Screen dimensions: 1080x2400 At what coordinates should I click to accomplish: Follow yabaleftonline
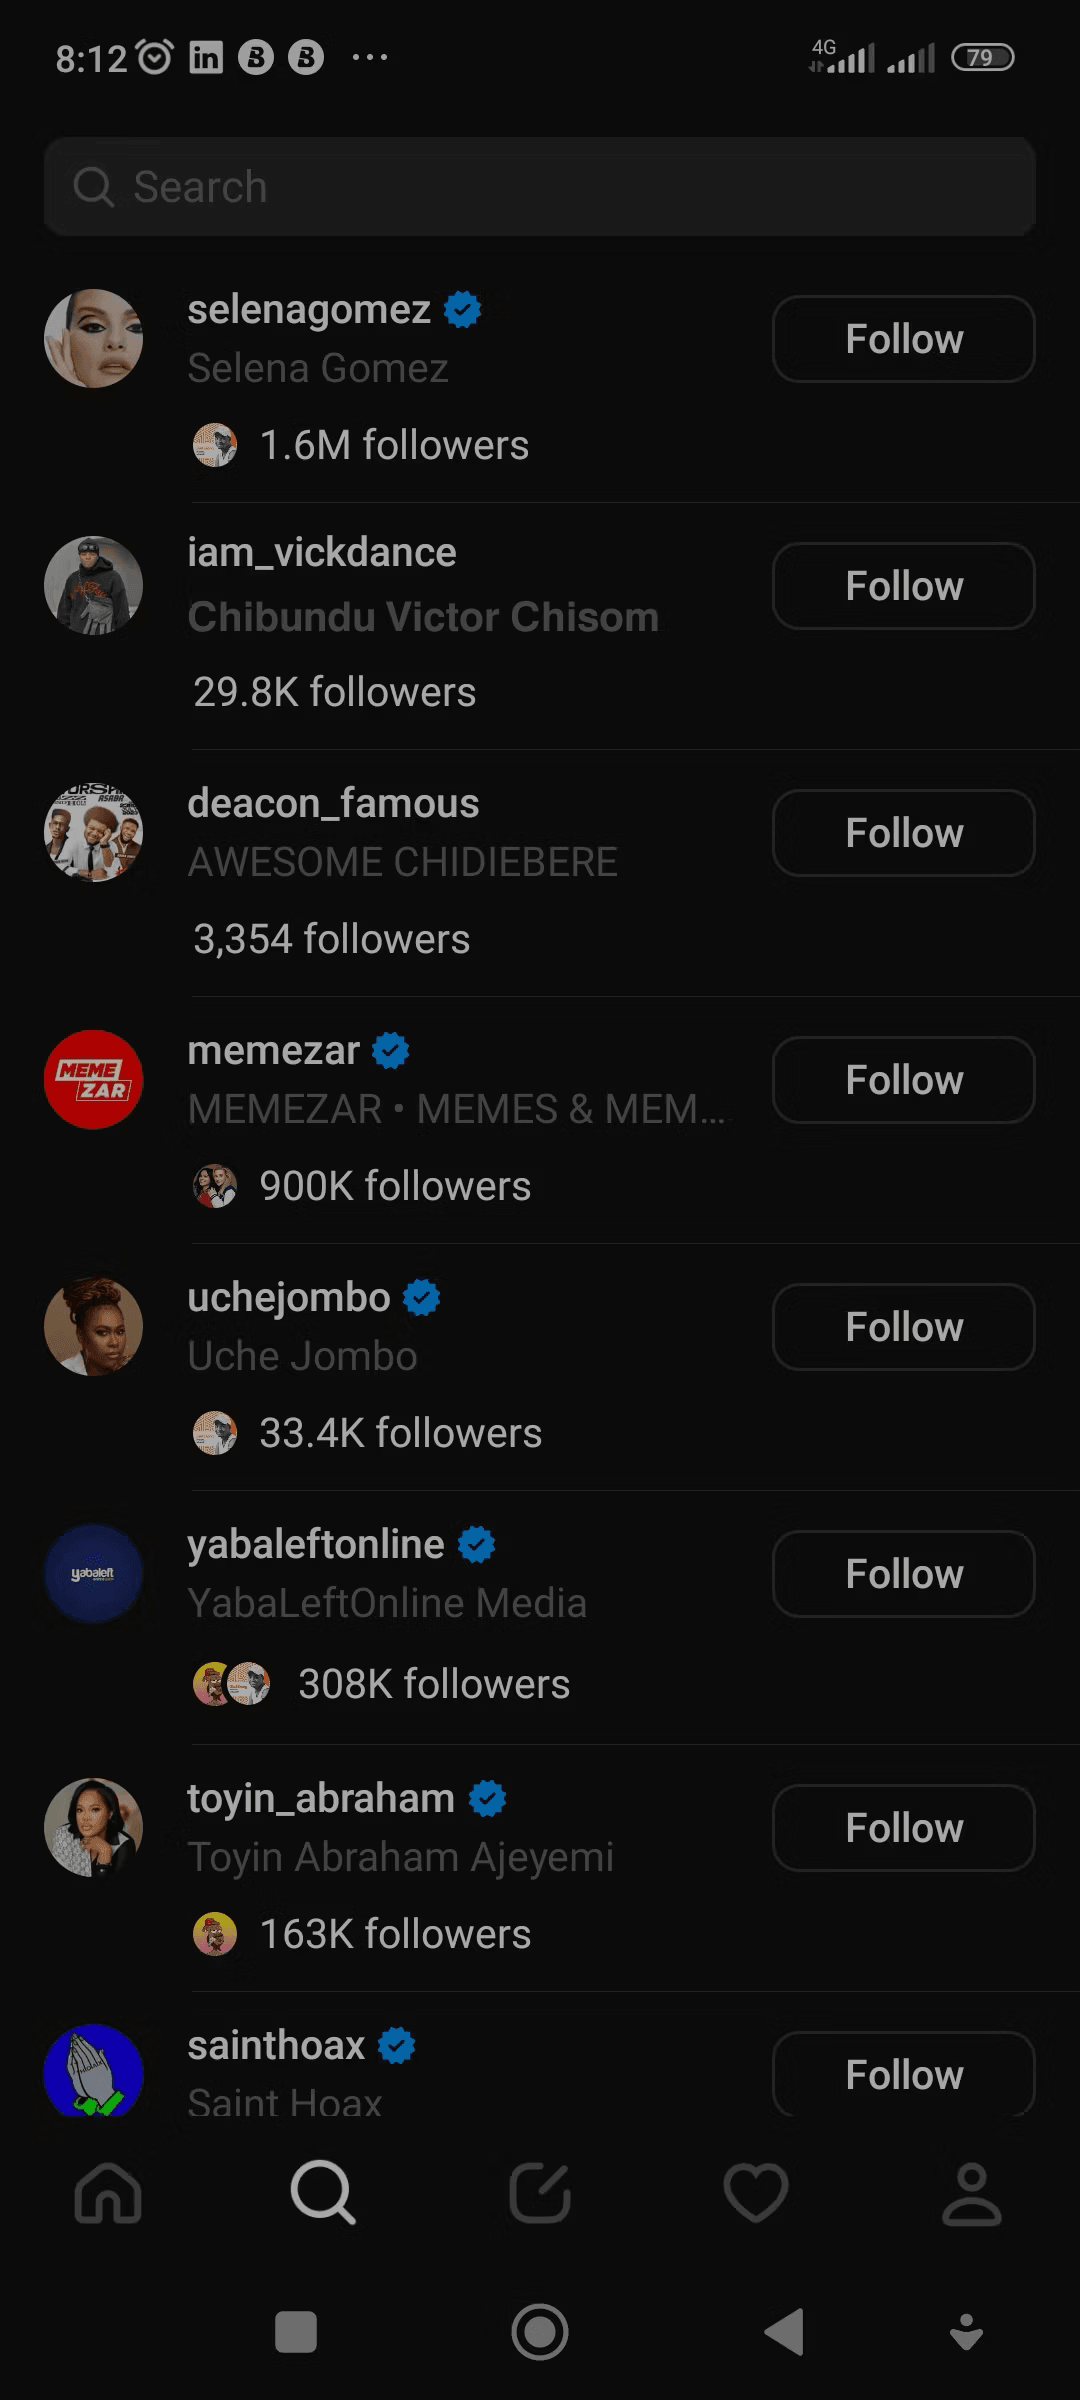(x=903, y=1574)
